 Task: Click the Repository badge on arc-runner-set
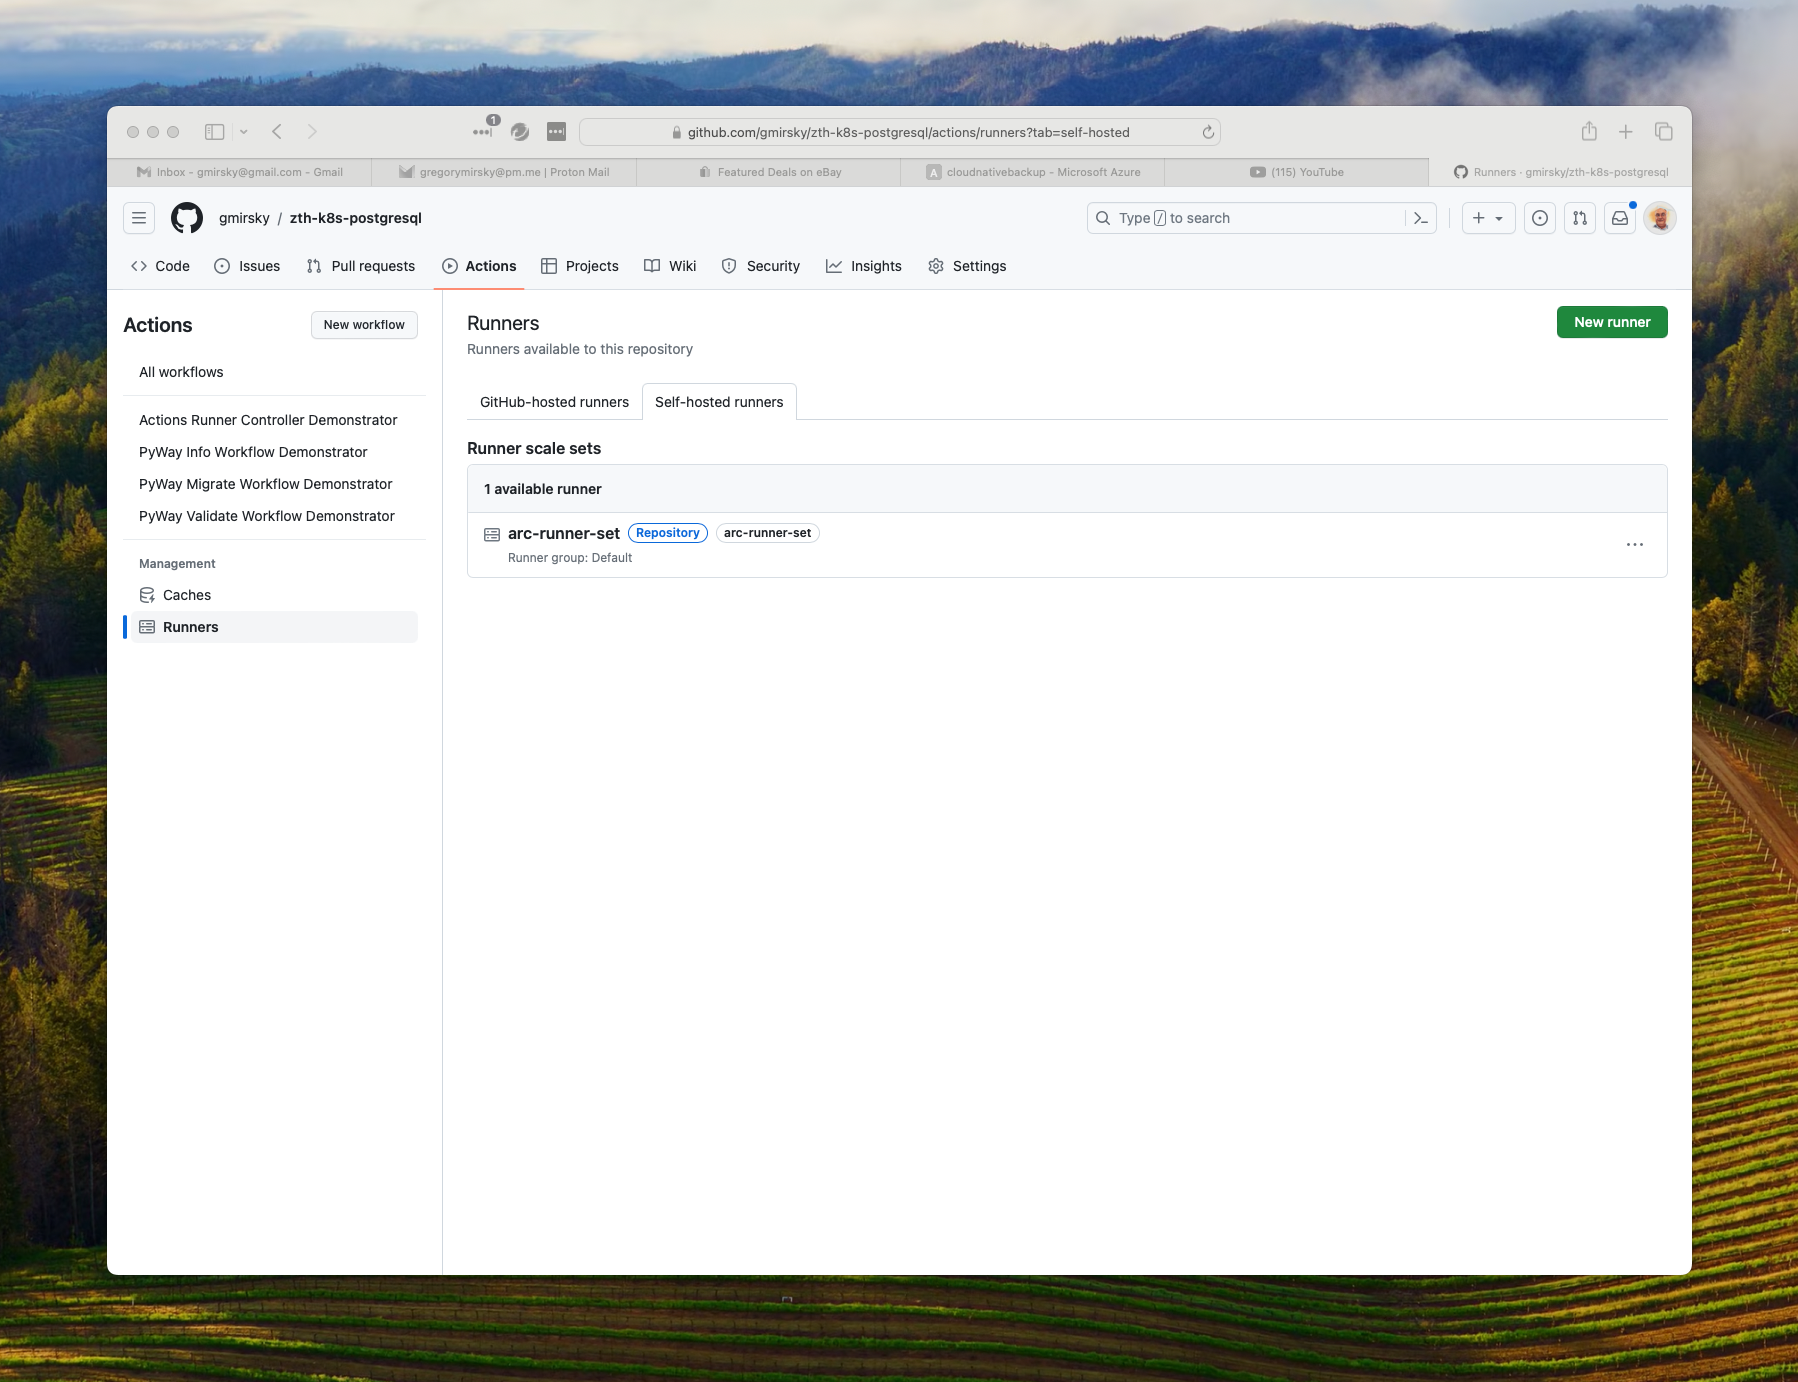point(668,533)
